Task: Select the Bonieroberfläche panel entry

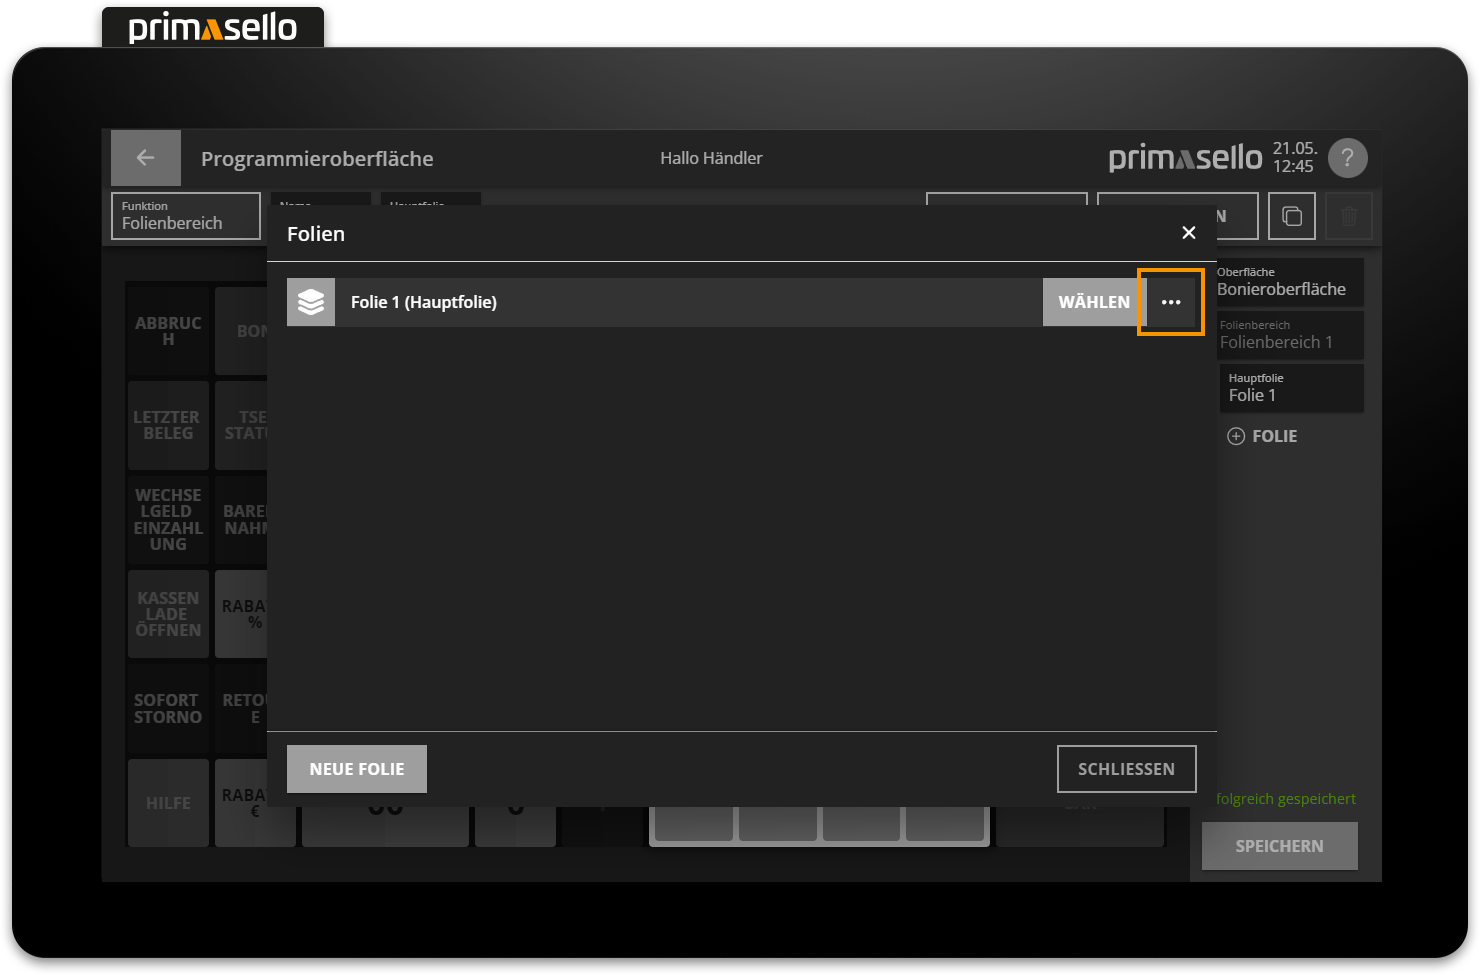Action: point(1290,282)
